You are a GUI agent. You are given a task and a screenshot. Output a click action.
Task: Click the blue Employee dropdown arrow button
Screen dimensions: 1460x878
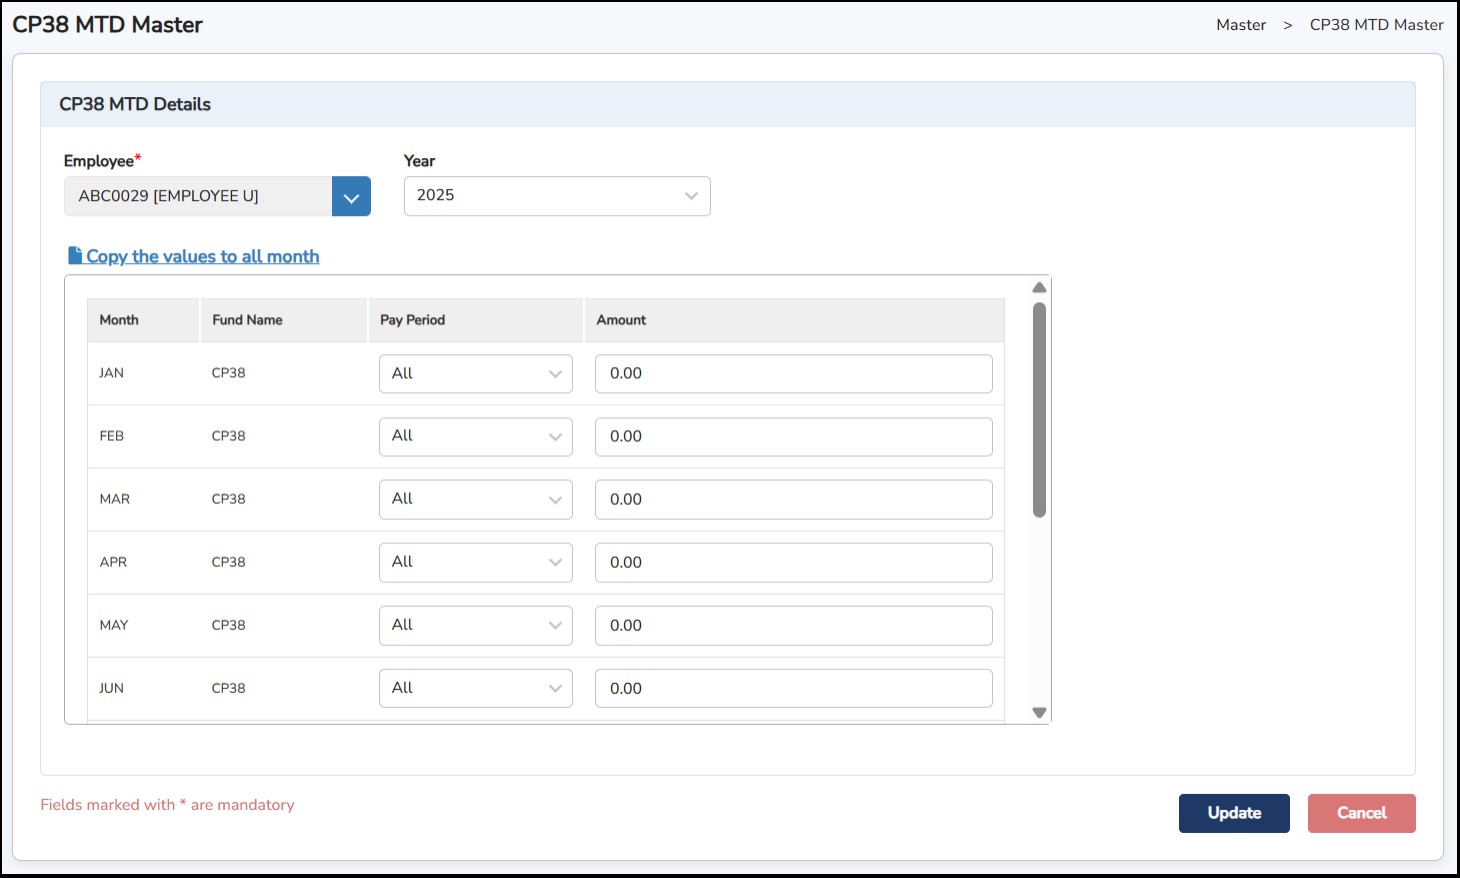point(351,197)
